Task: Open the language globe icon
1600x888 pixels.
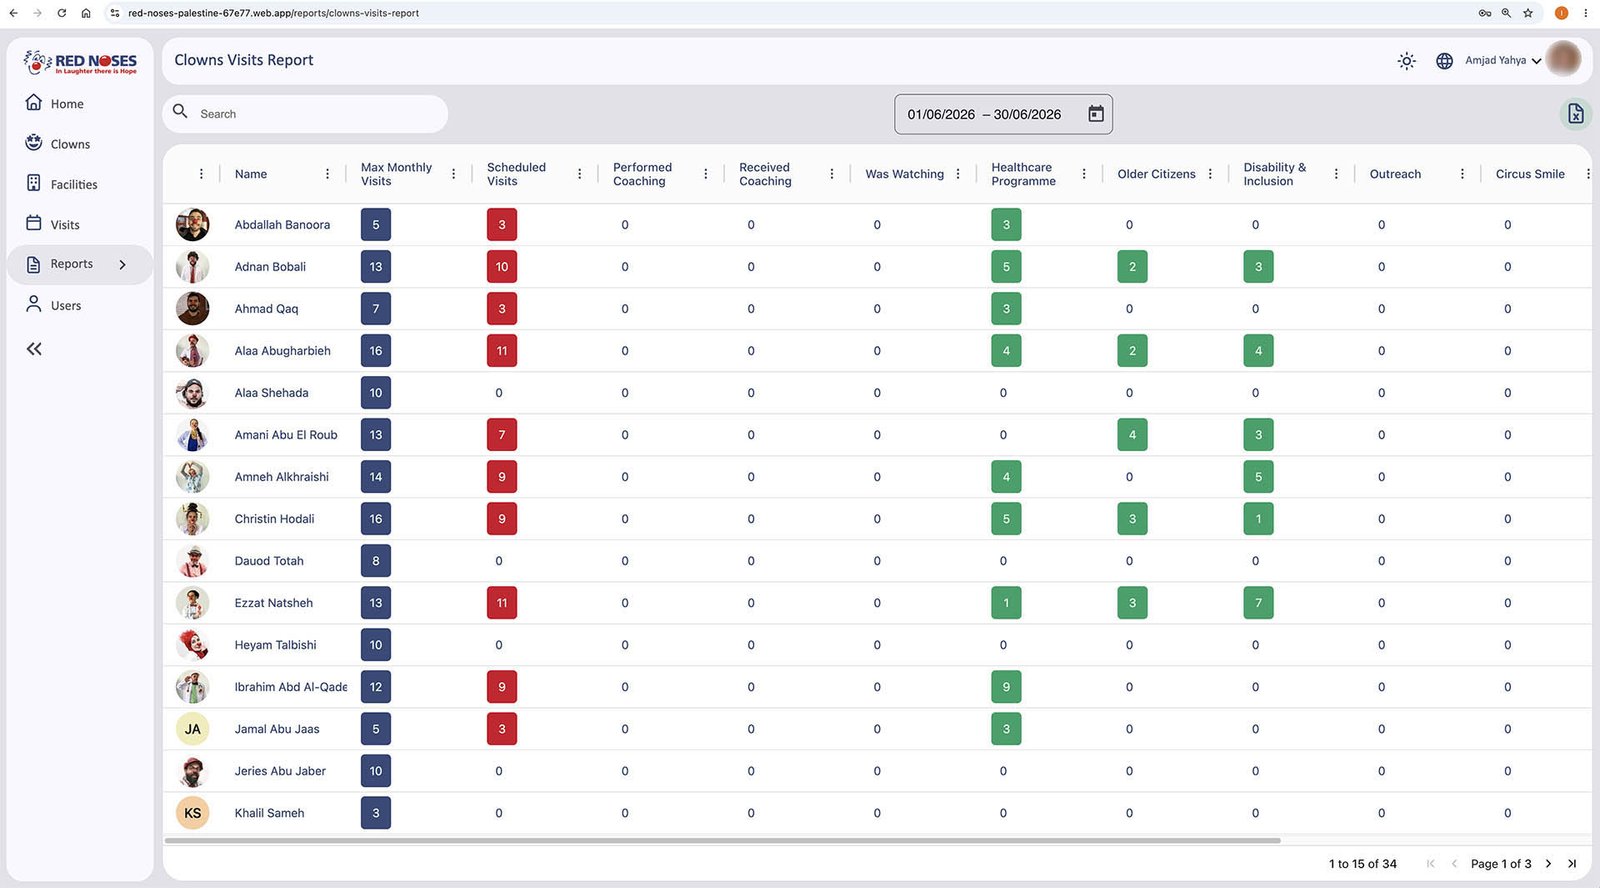Action: tap(1444, 61)
